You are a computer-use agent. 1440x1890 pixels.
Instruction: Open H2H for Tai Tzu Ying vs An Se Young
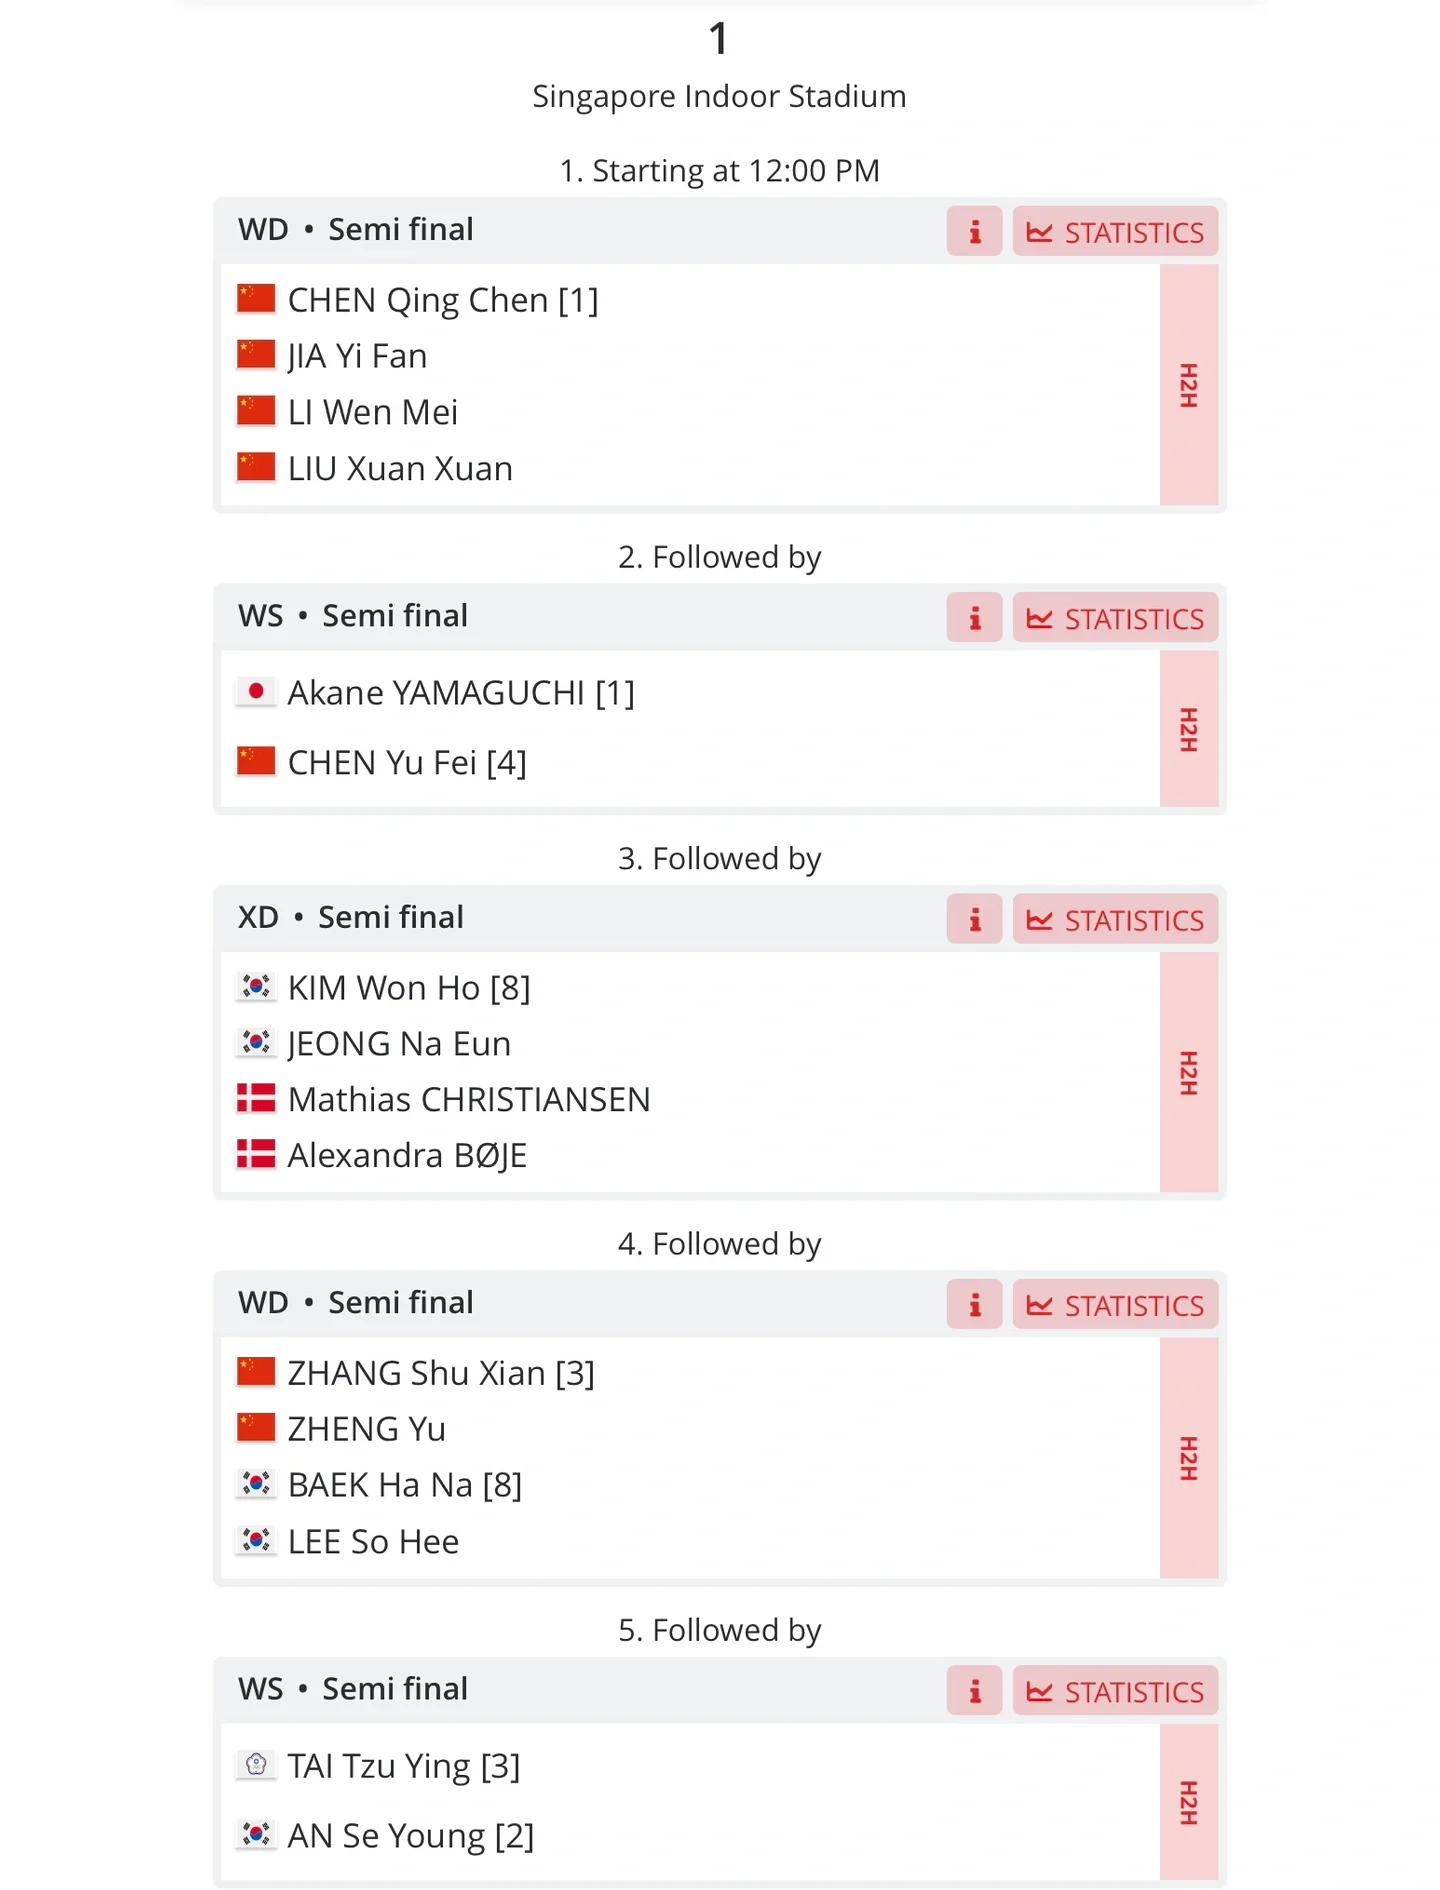pyautogui.click(x=1189, y=1802)
